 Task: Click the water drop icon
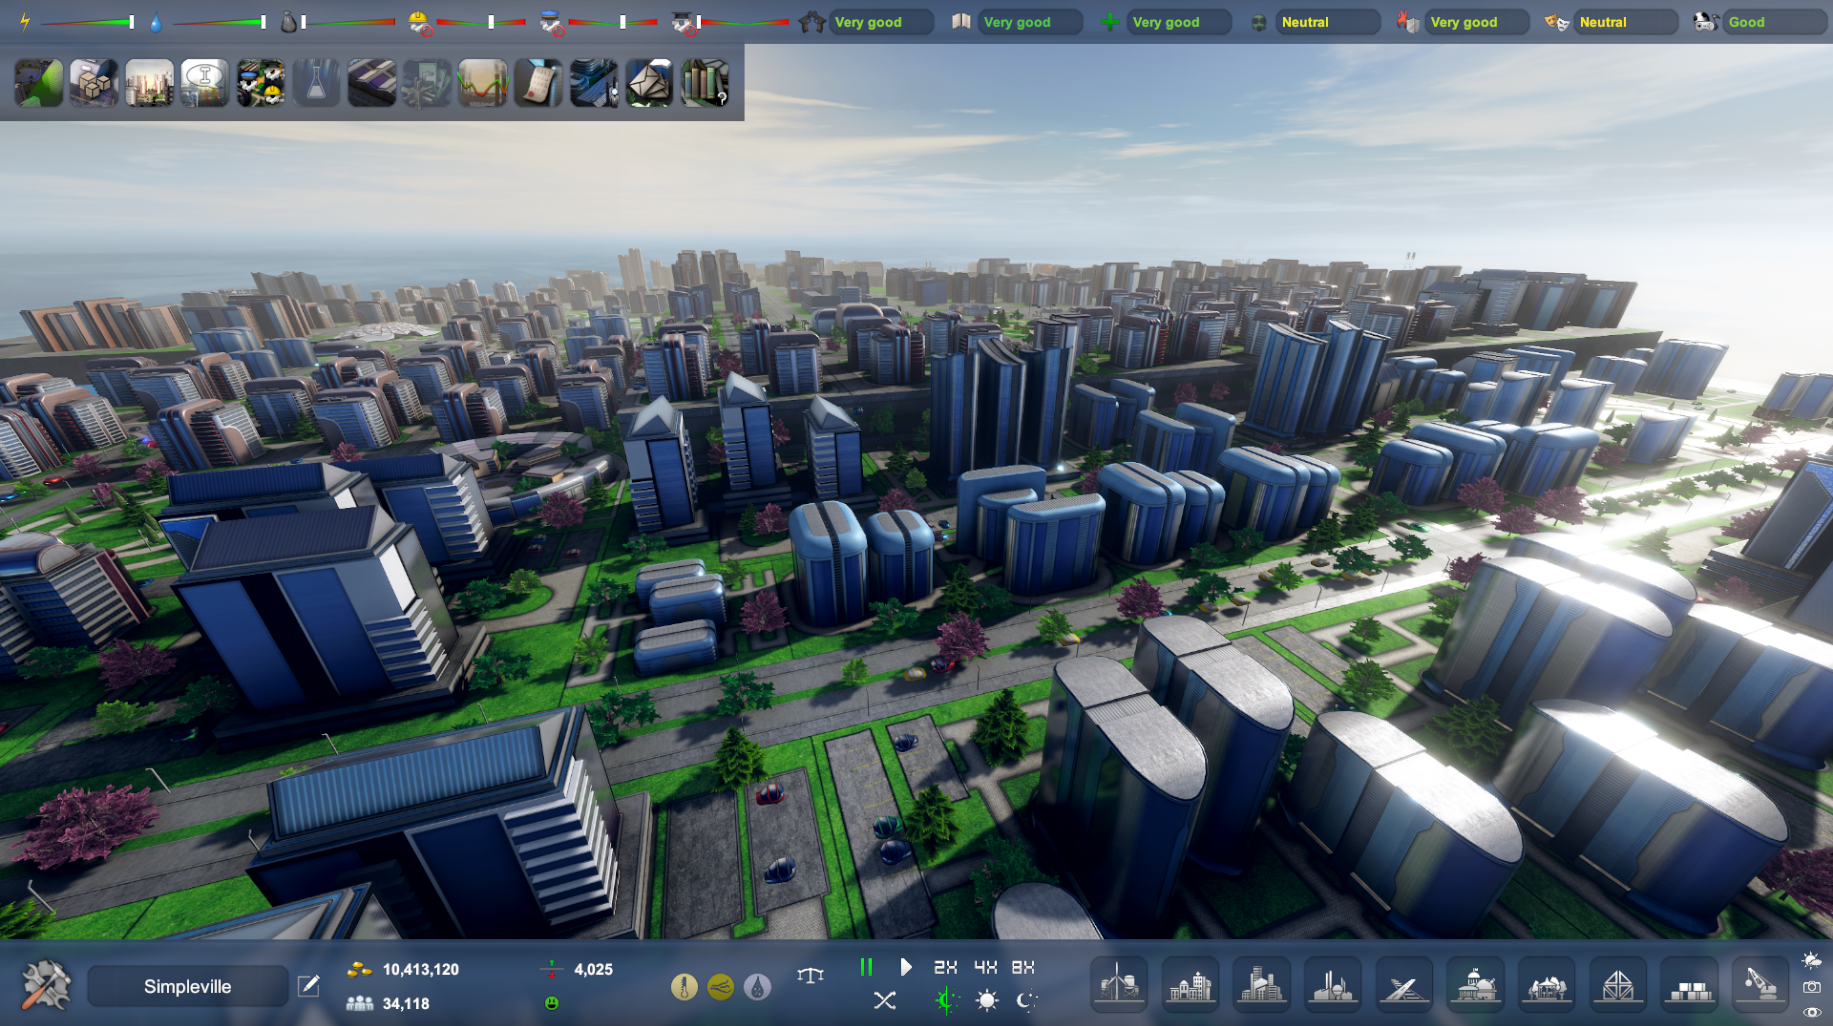click(x=156, y=22)
